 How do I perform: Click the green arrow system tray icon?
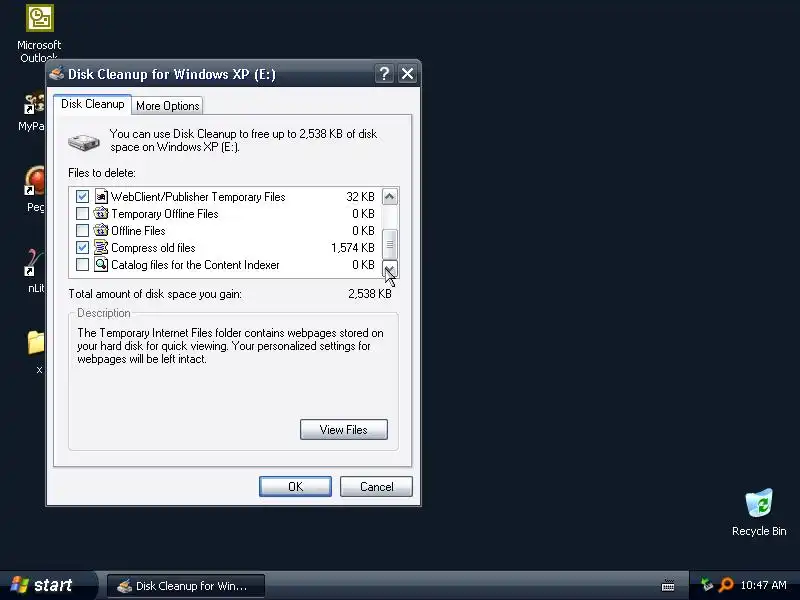707,585
